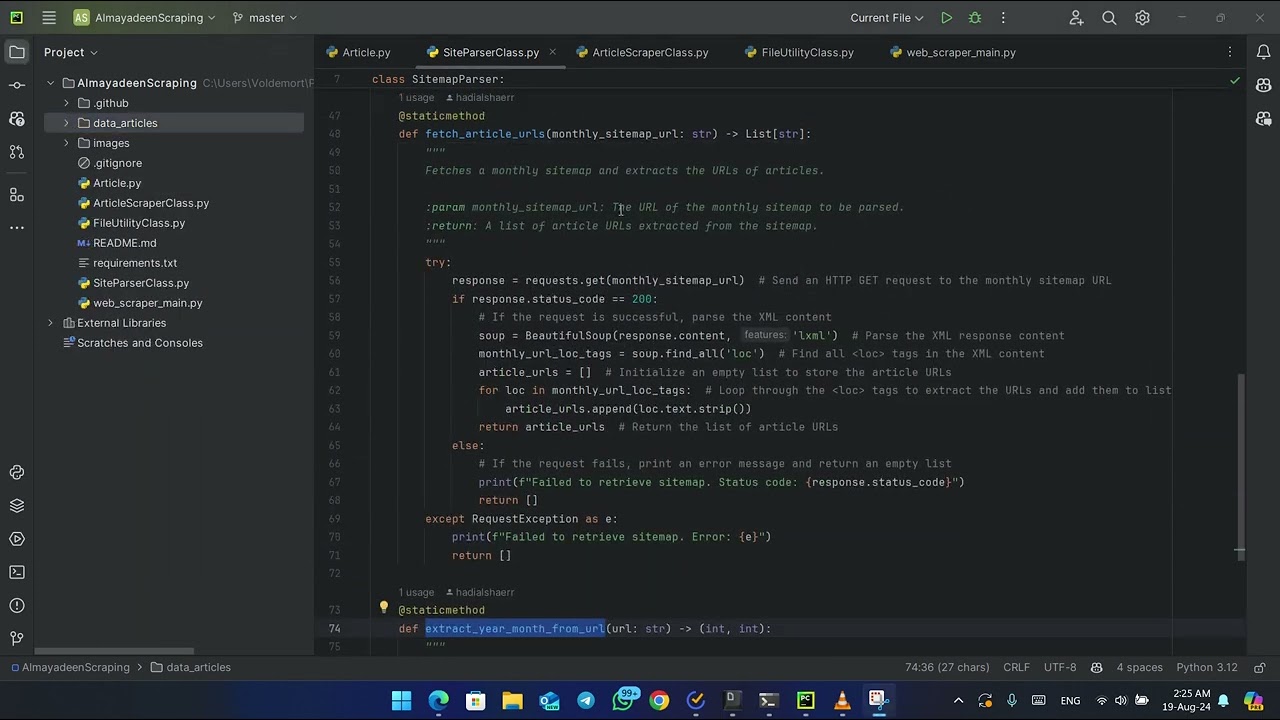Open GitHub Copilot Chat panel

[1264, 119]
